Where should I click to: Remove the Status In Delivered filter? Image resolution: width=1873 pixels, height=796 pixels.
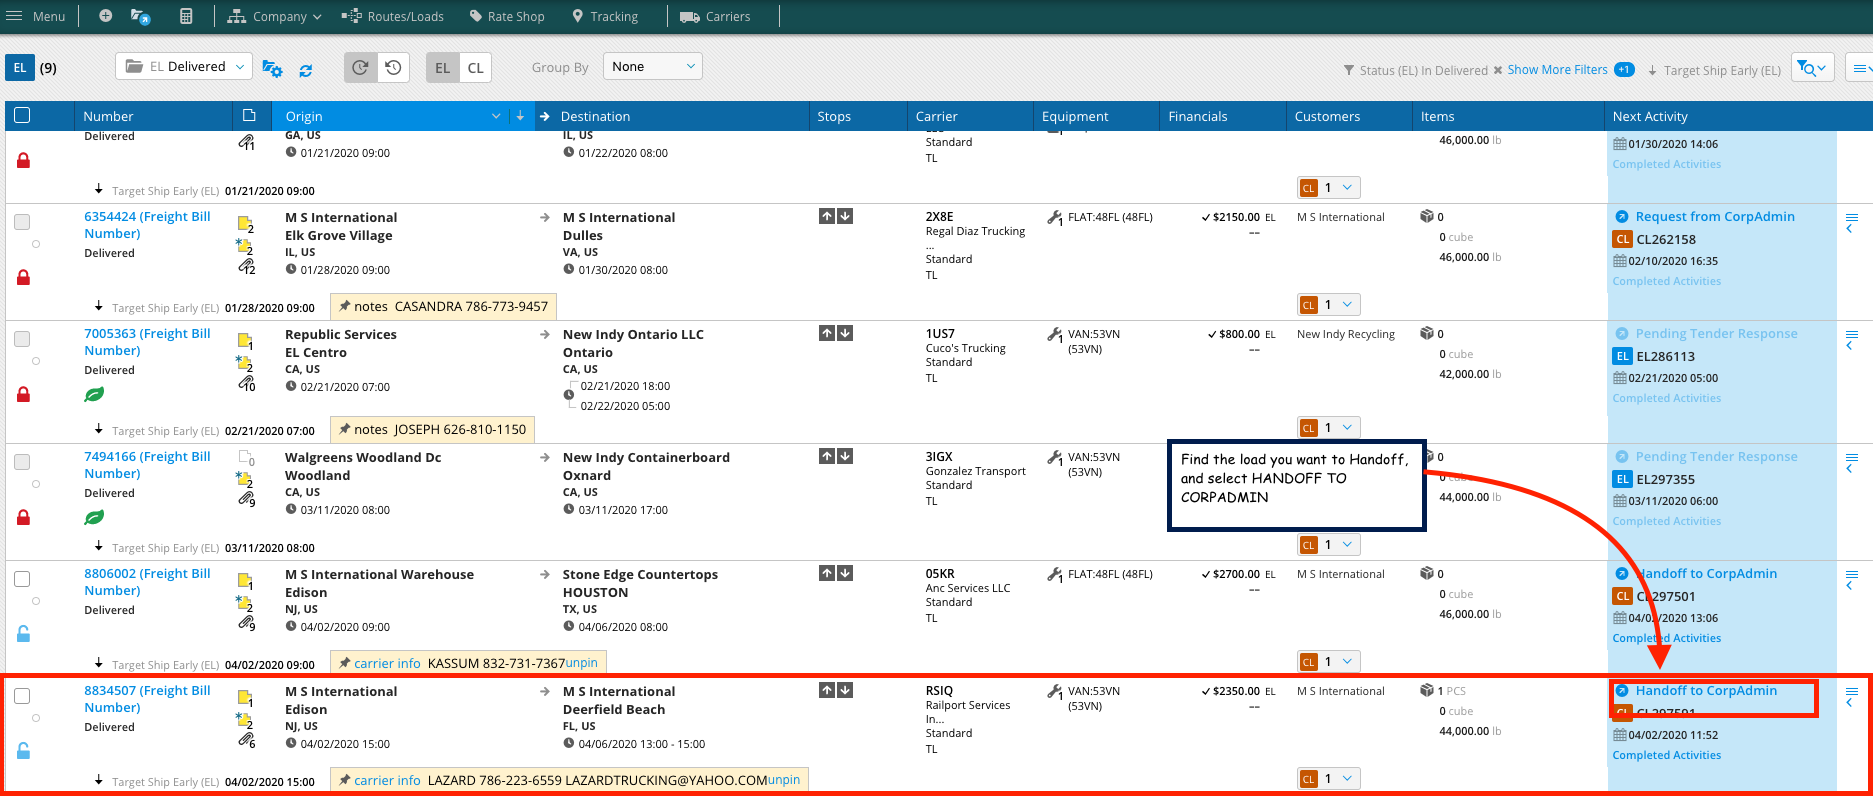1497,70
